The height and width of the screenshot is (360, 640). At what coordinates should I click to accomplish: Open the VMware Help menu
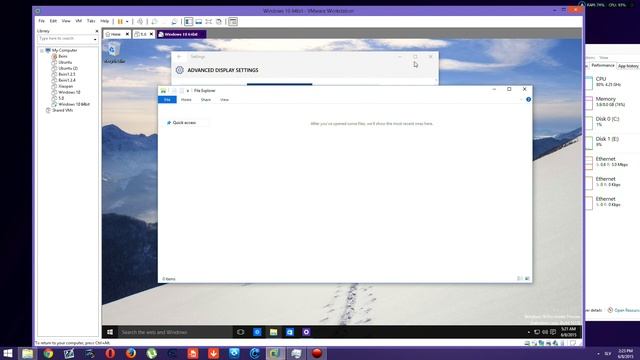coord(105,21)
